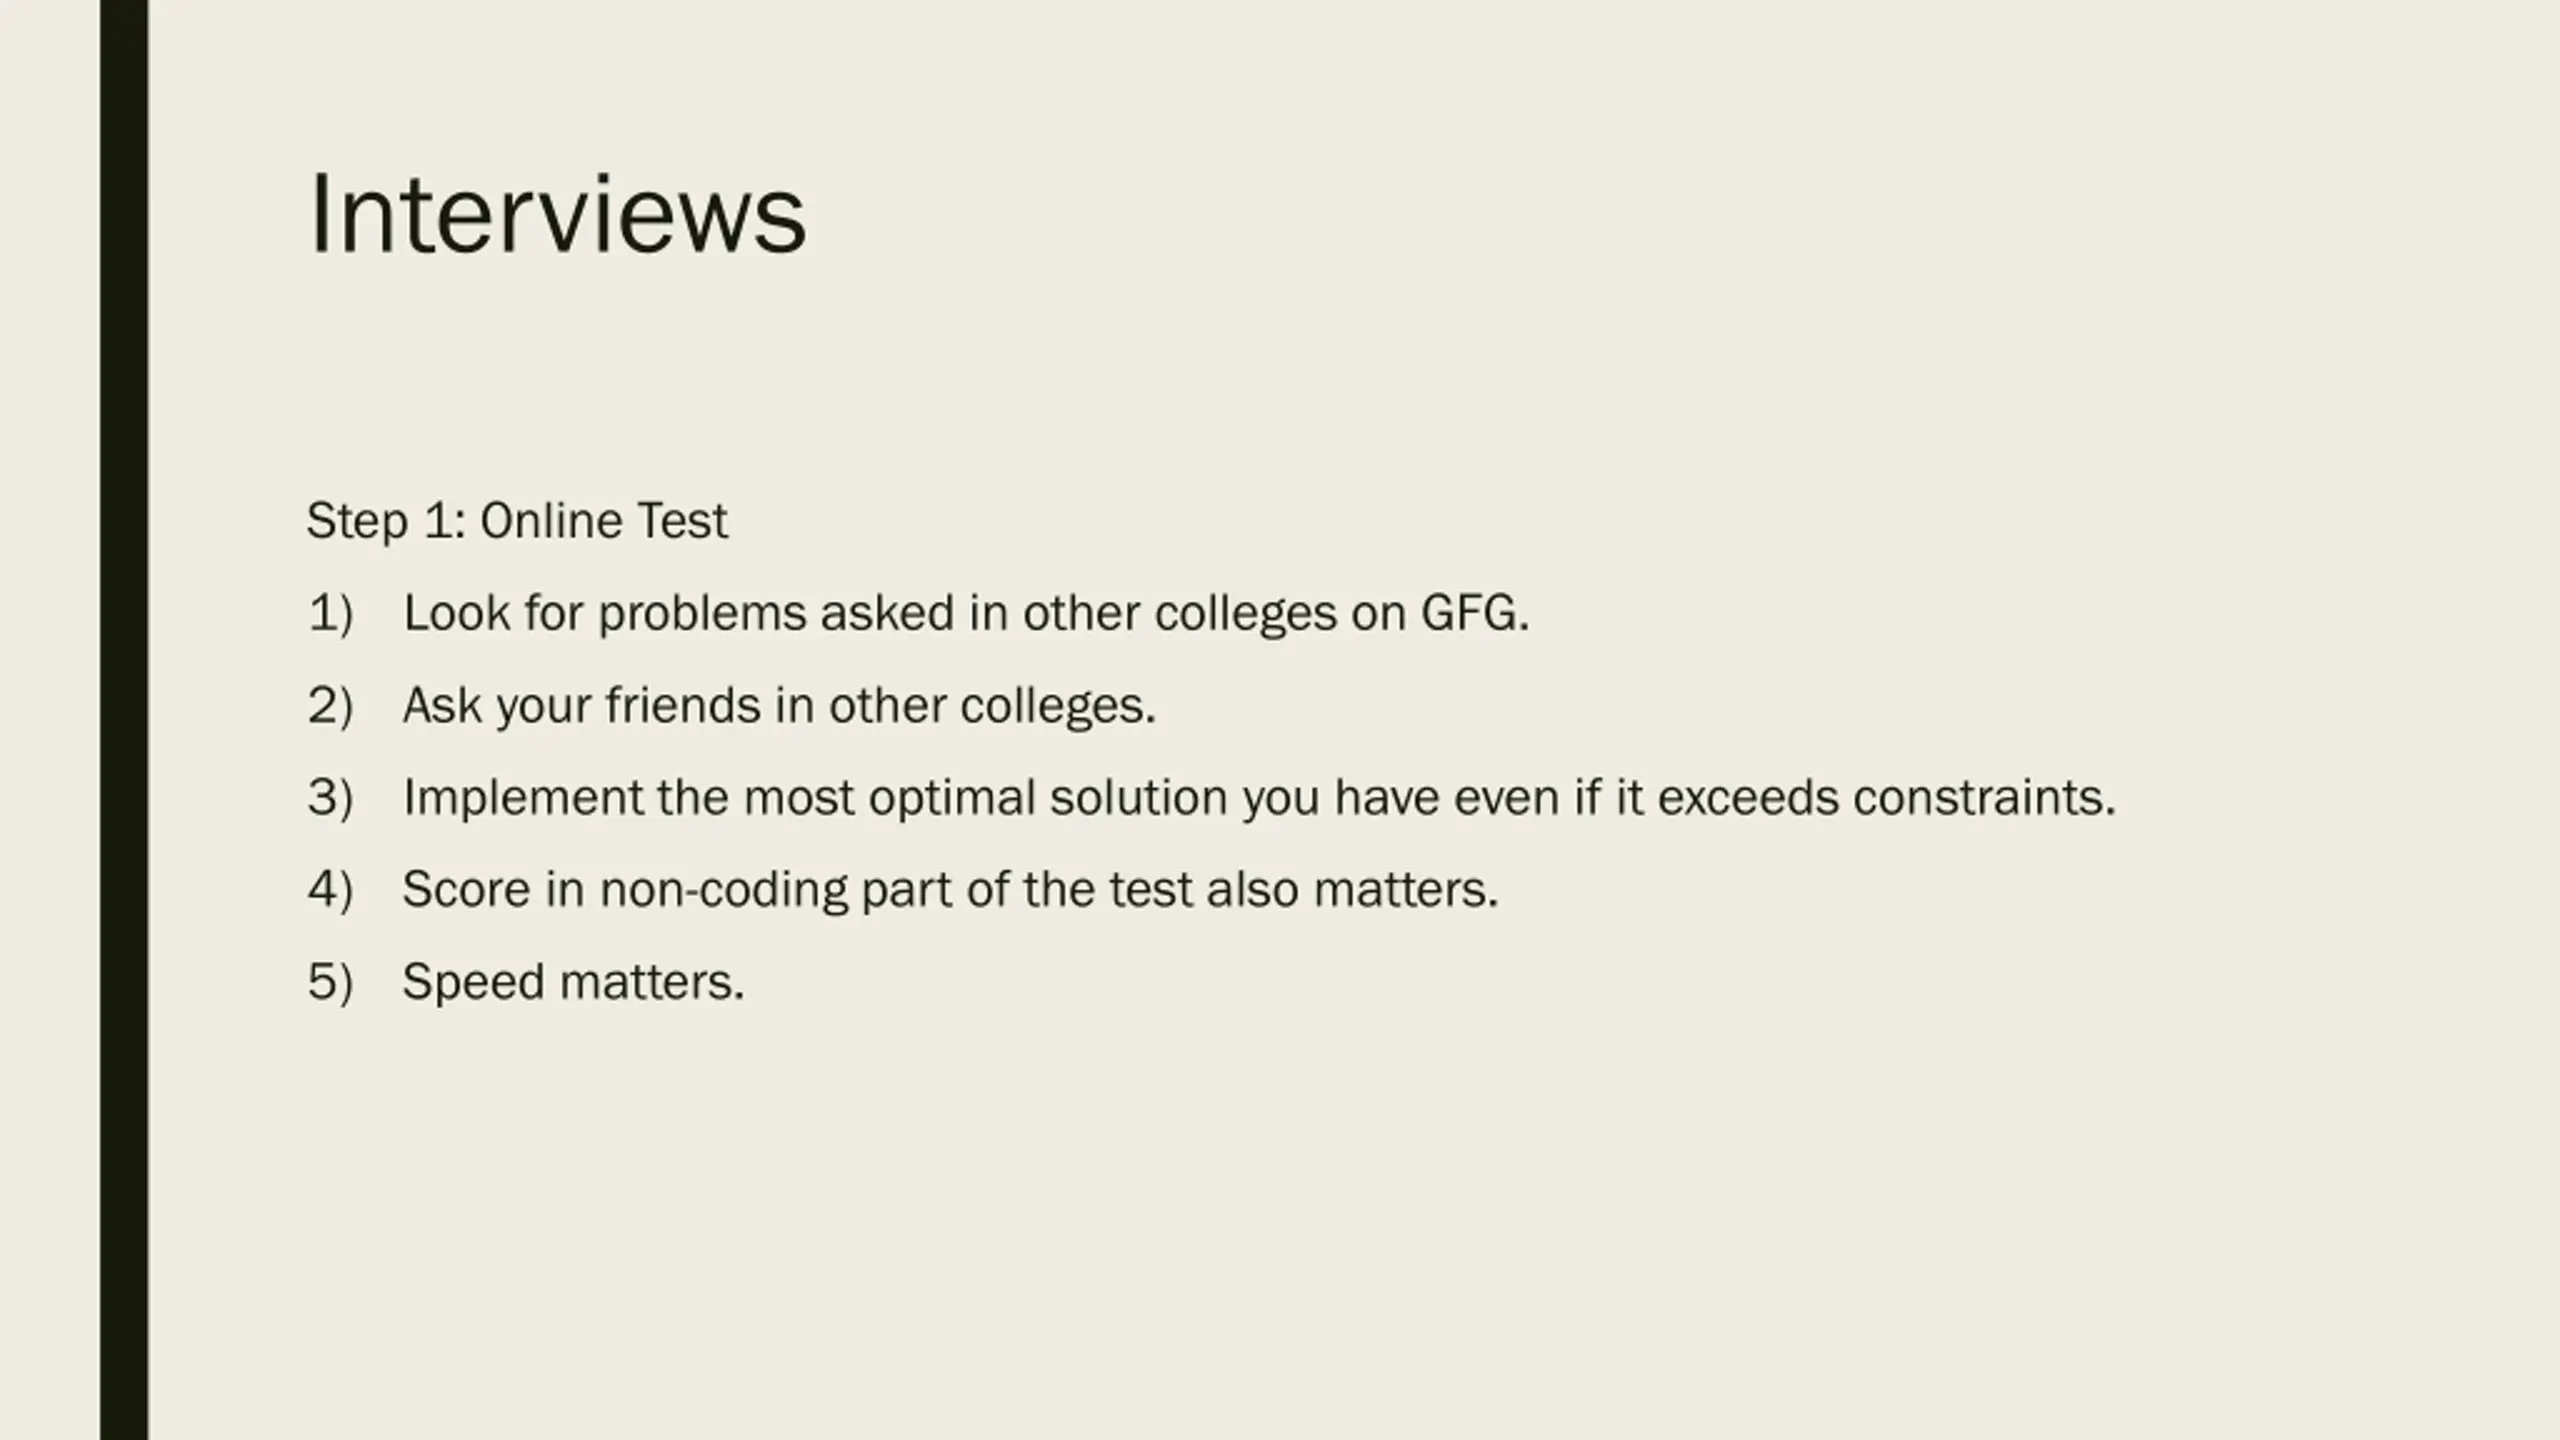Select the 'Ask your friends' list item
This screenshot has height=1440, width=2560.
point(779,705)
